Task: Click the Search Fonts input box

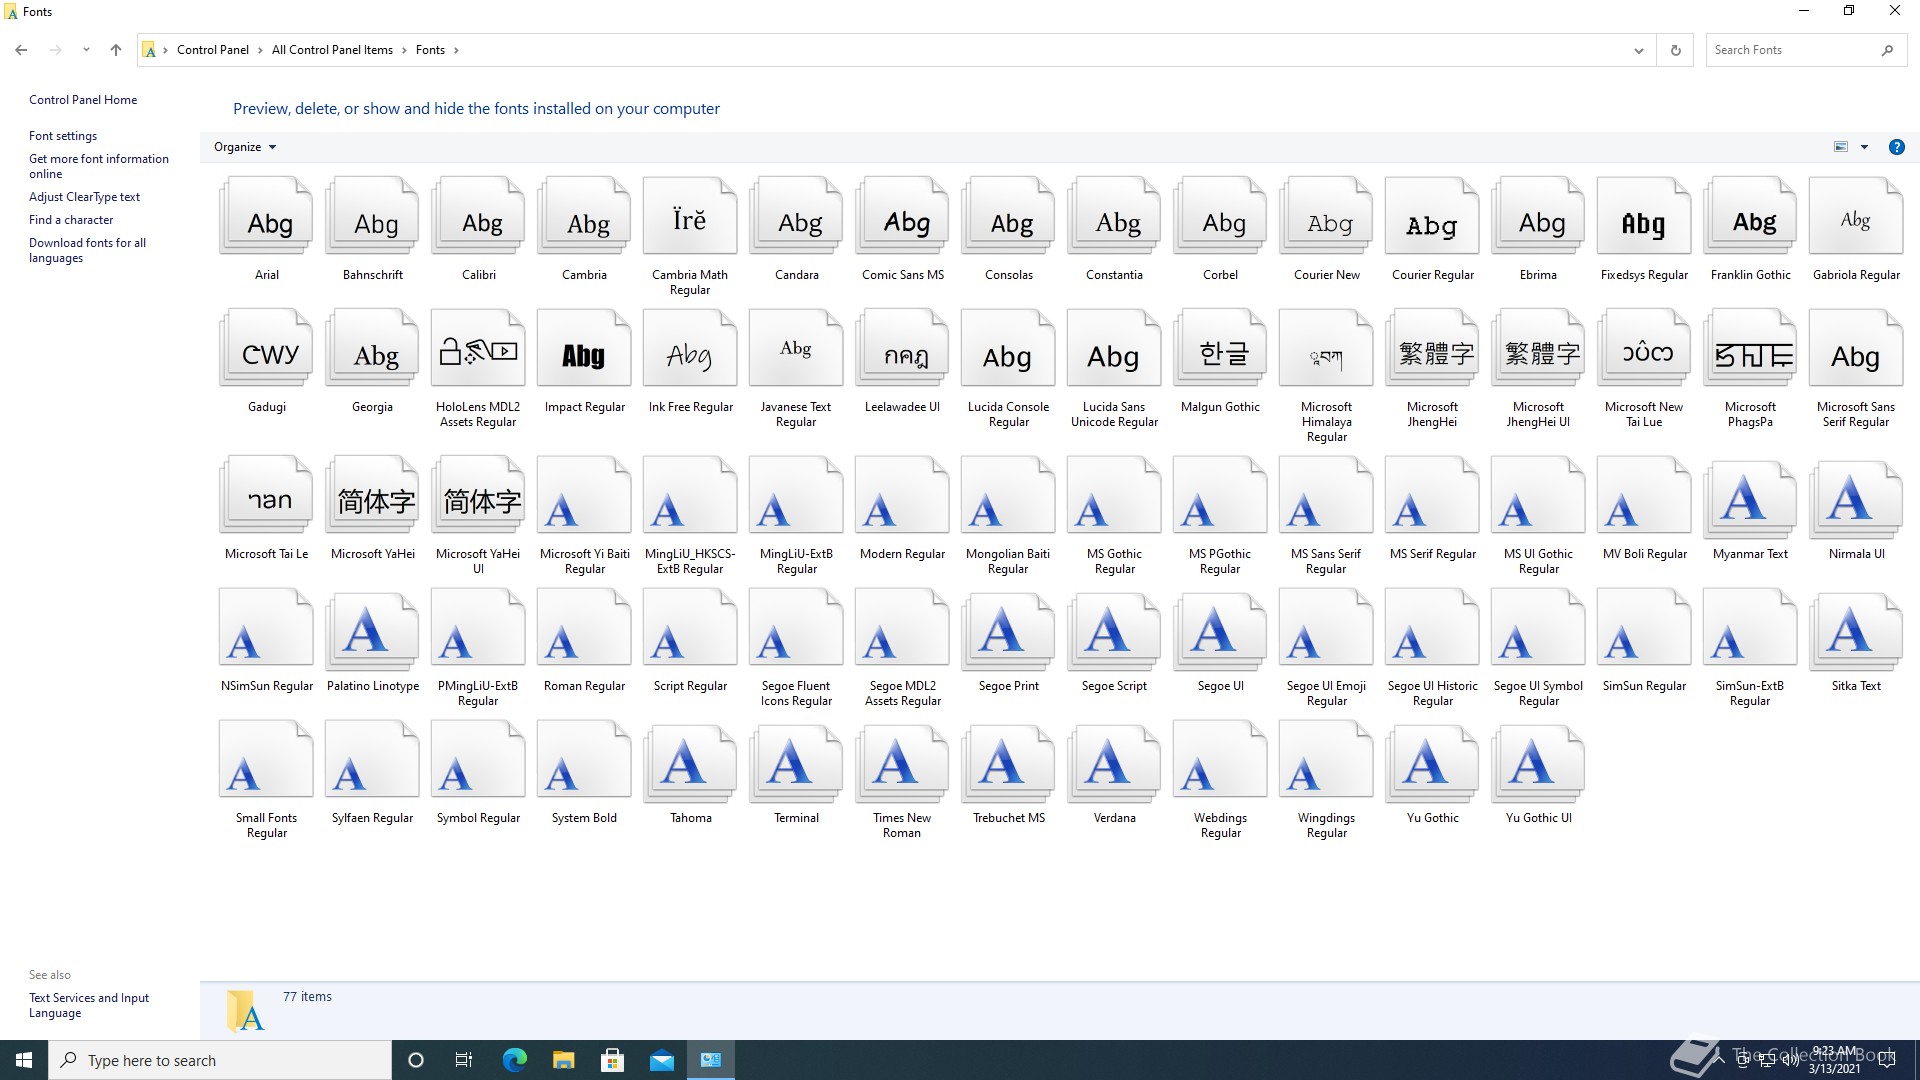Action: (x=1790, y=50)
